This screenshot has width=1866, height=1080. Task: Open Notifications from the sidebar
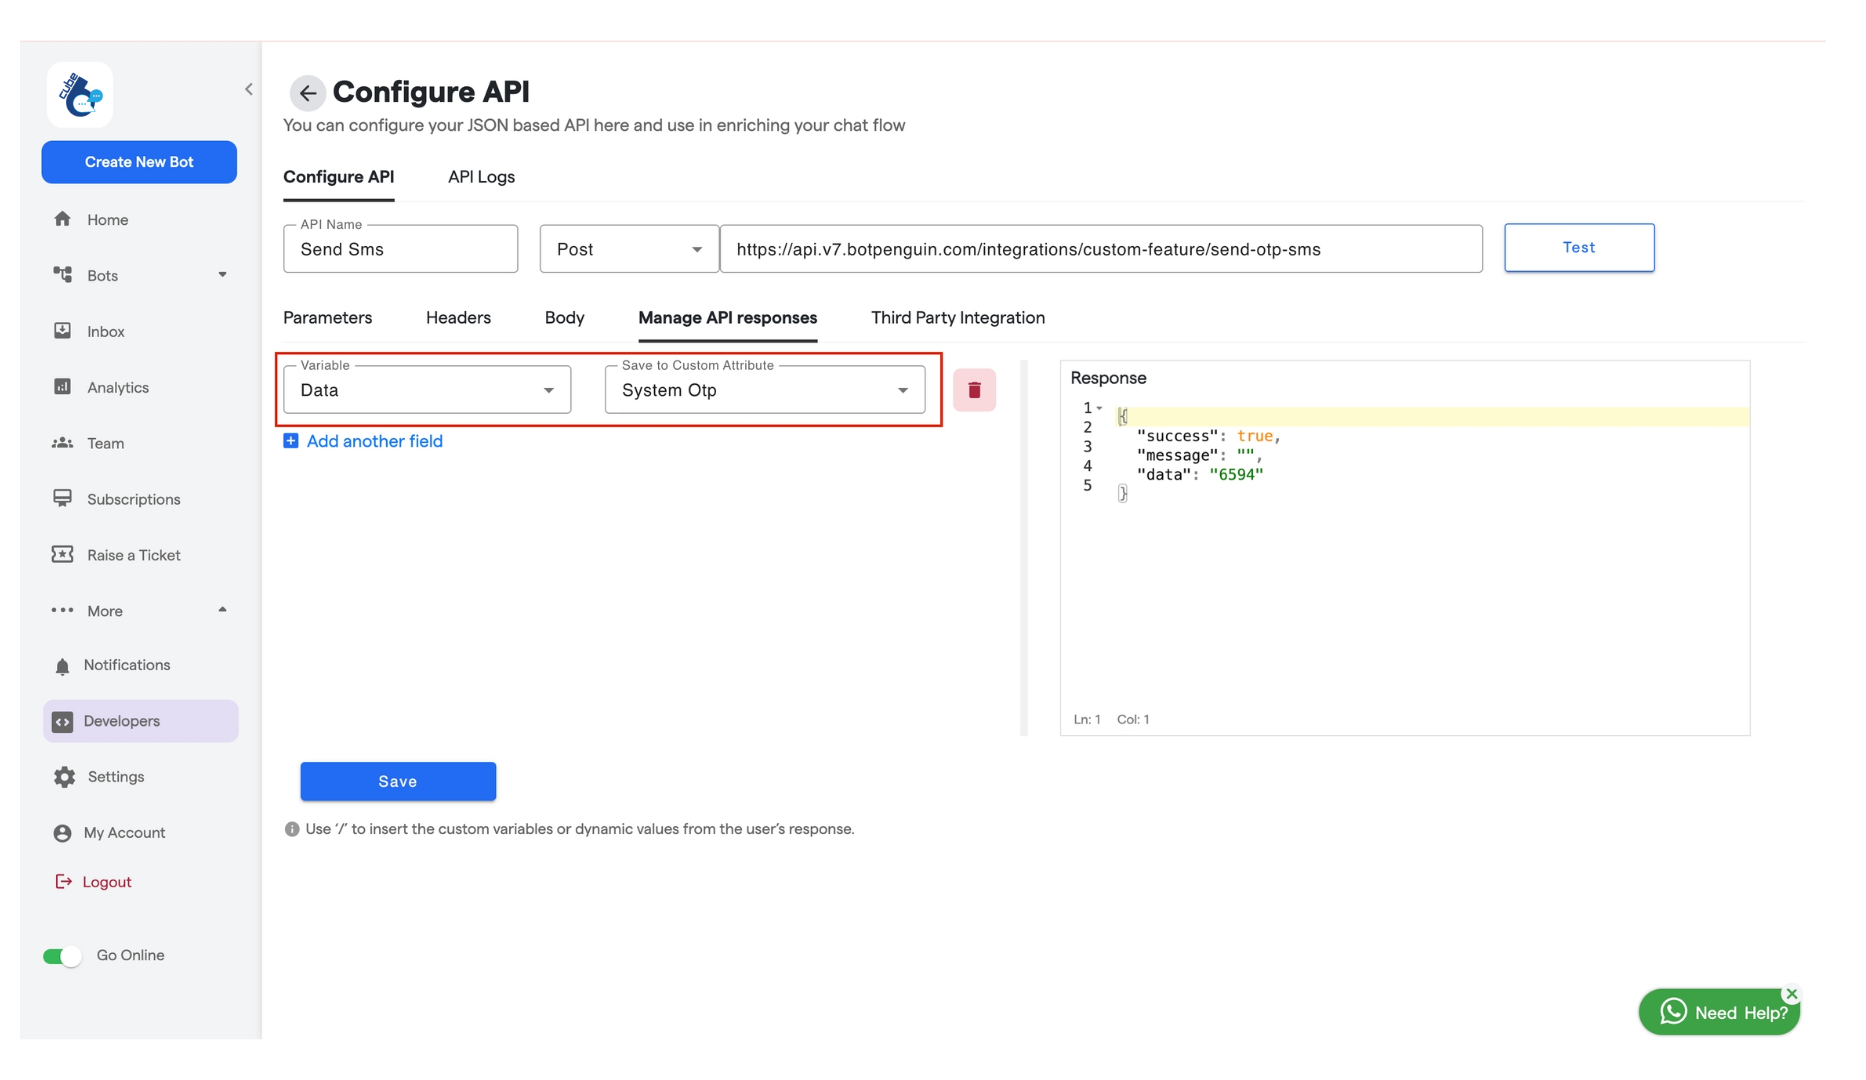(x=127, y=664)
